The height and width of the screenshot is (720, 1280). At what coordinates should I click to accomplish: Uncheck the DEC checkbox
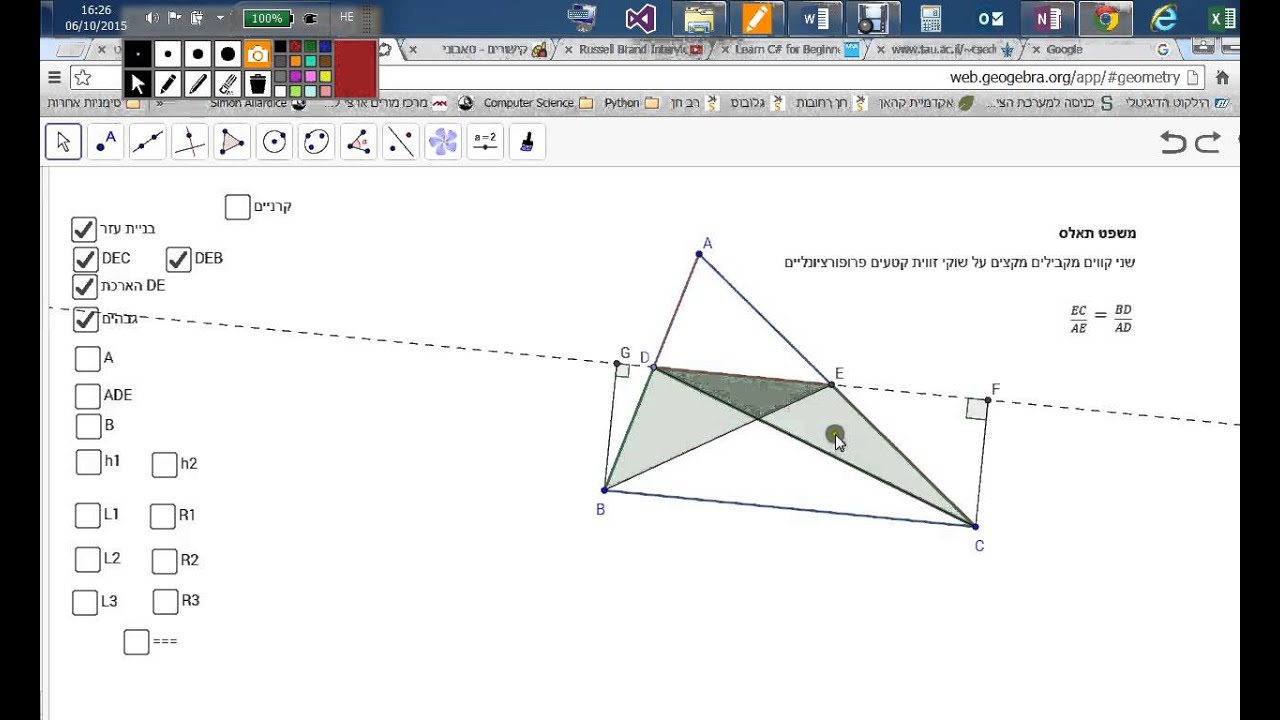pos(85,259)
